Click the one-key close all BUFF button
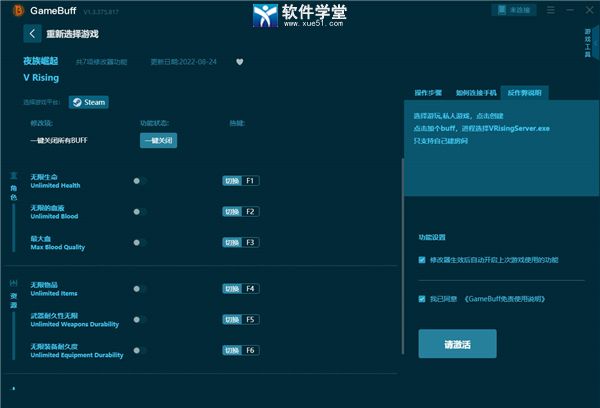The height and width of the screenshot is (408, 600). (158, 140)
